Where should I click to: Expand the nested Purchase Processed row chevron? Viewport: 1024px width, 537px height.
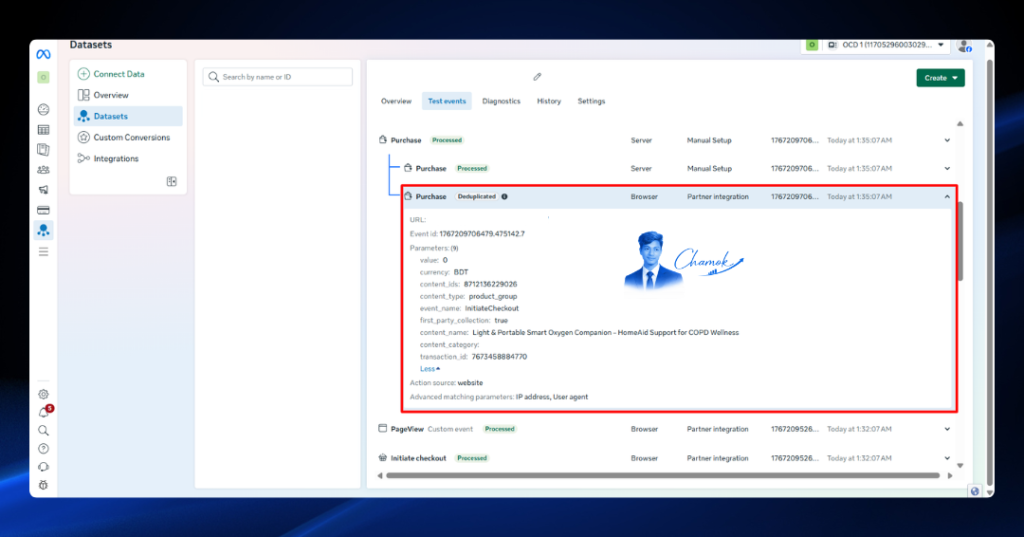point(947,169)
